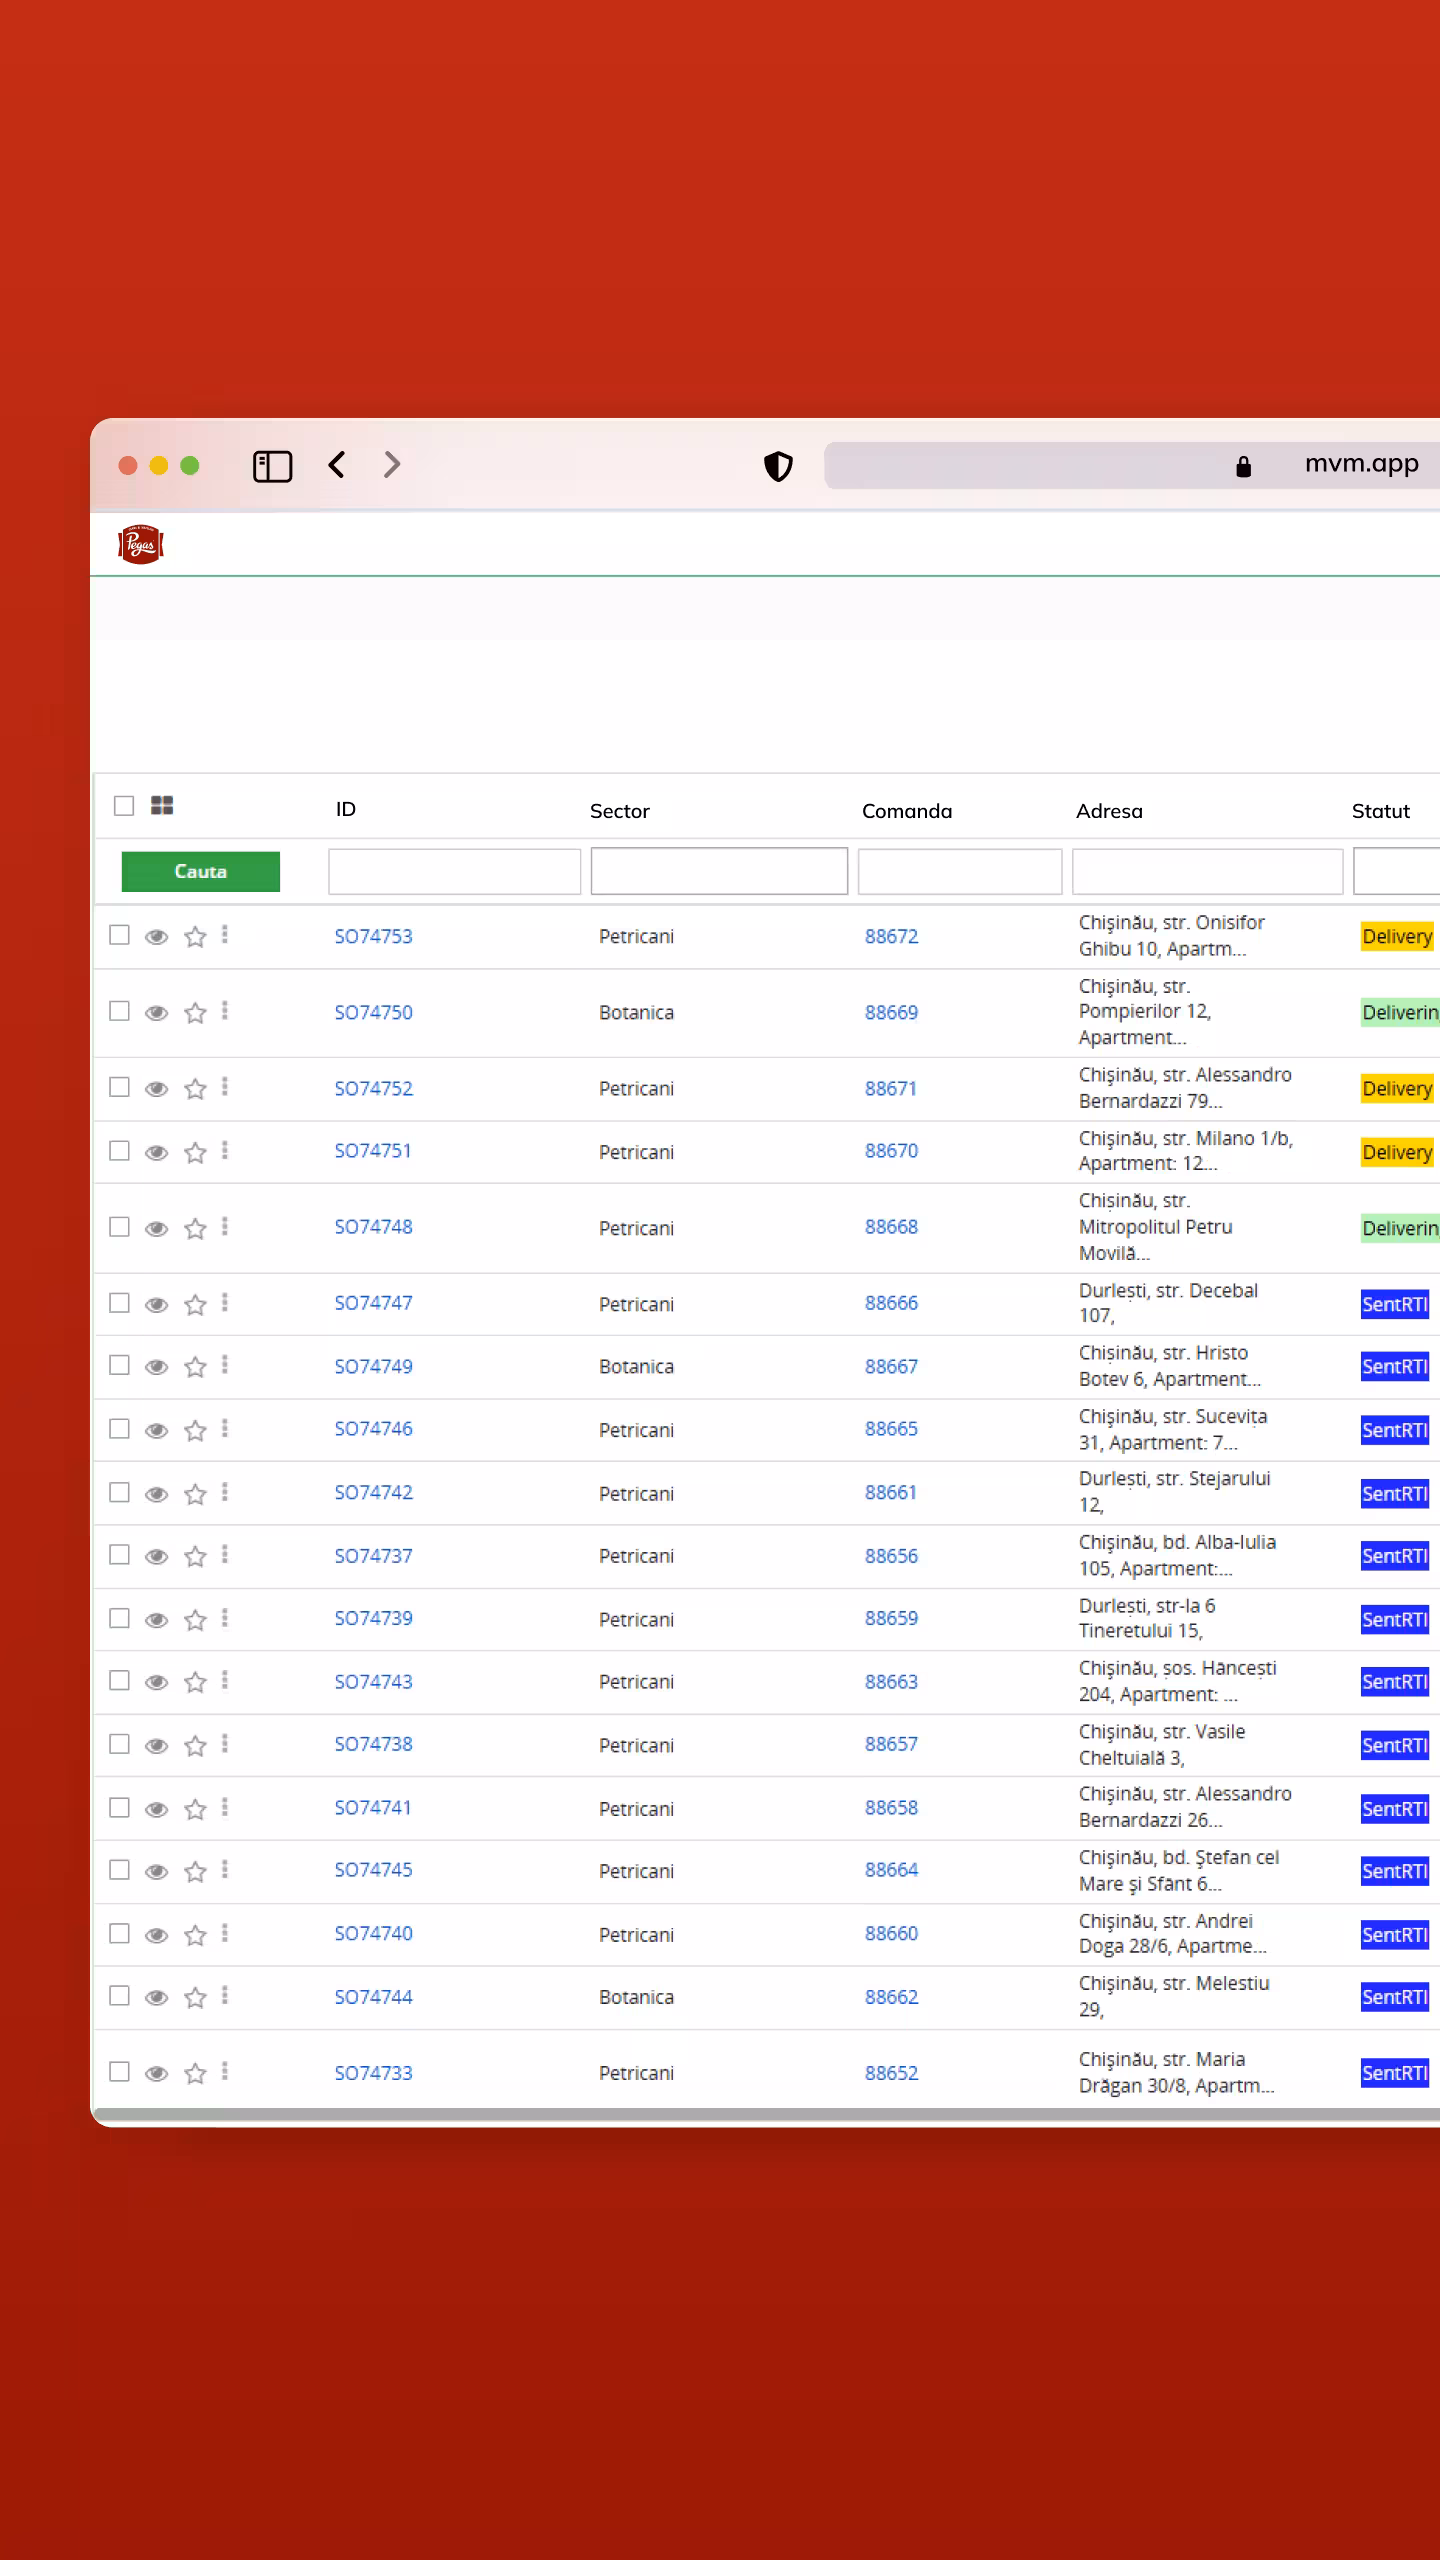Open the three-dot menu for order SO74751
Screen dimensions: 1440x2560
225,1151
